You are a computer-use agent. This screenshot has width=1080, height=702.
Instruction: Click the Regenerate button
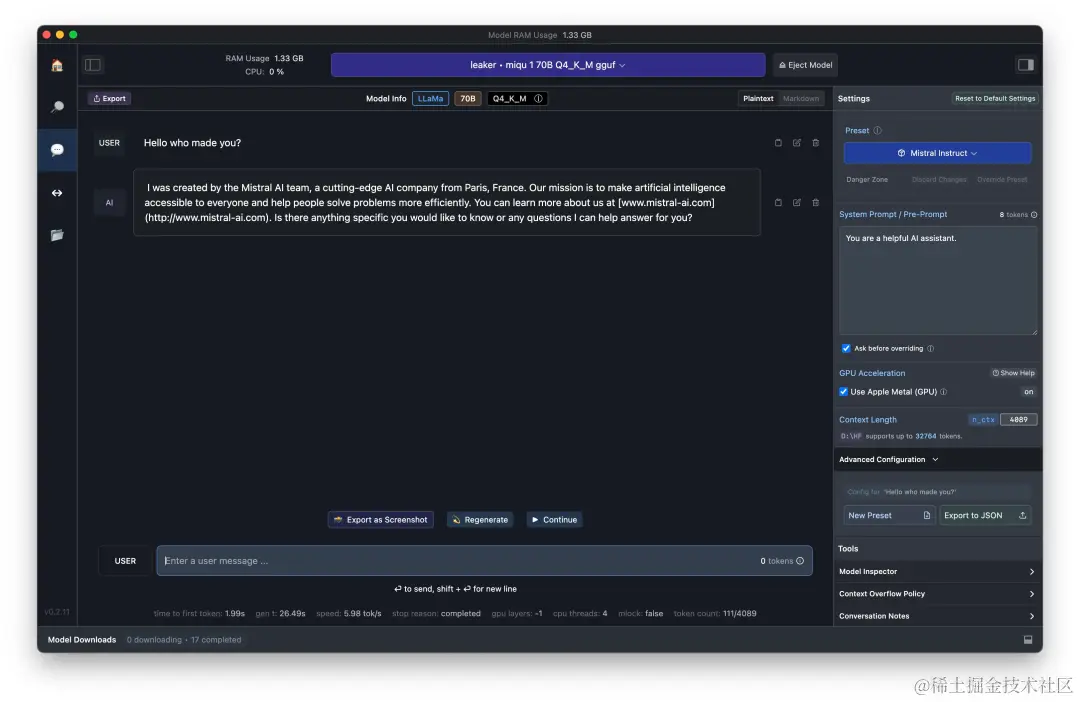480,520
